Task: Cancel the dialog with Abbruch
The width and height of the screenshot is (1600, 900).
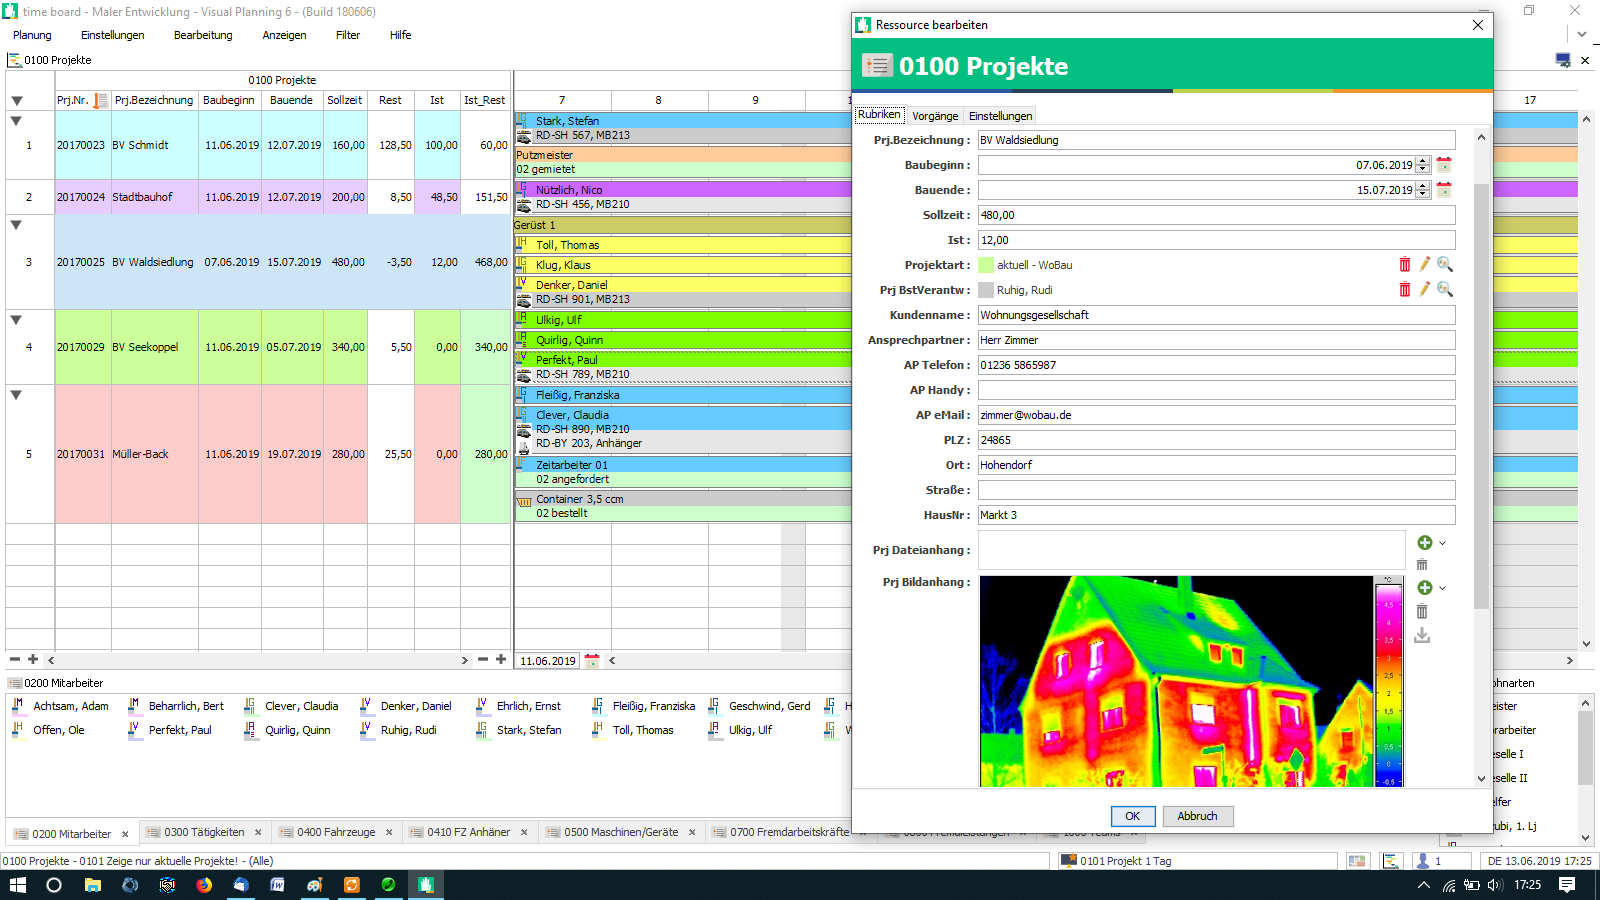Action: 1197,816
